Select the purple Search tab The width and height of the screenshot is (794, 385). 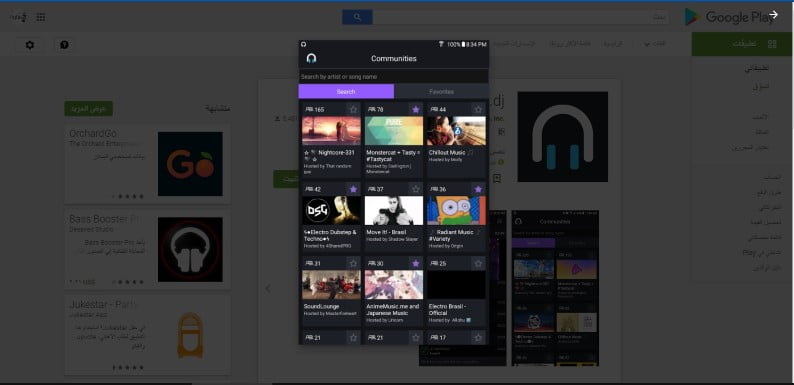pyautogui.click(x=346, y=92)
